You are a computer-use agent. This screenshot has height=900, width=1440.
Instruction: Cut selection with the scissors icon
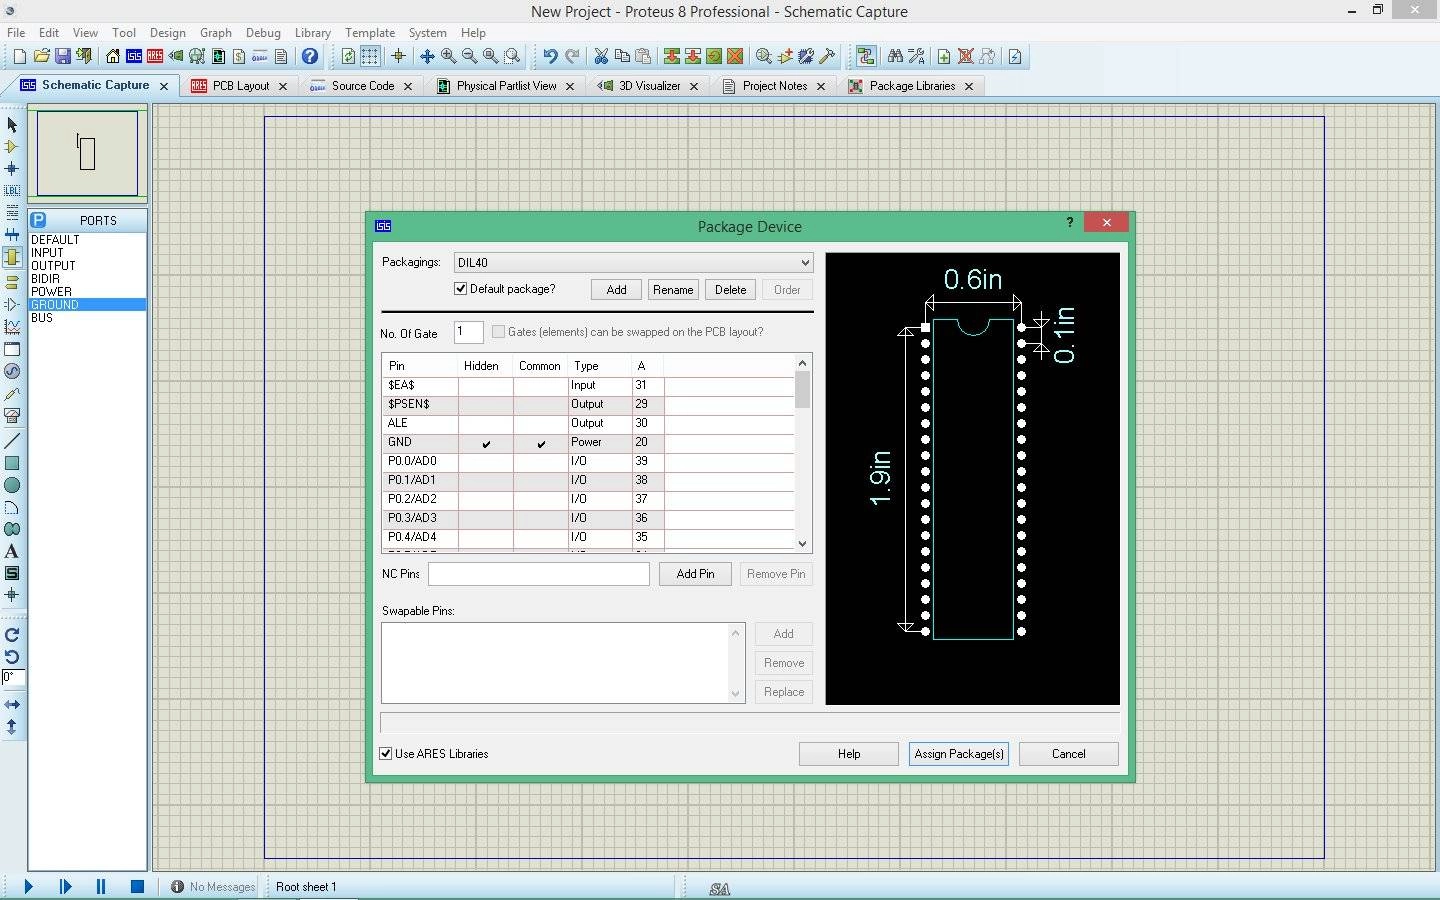click(x=601, y=56)
